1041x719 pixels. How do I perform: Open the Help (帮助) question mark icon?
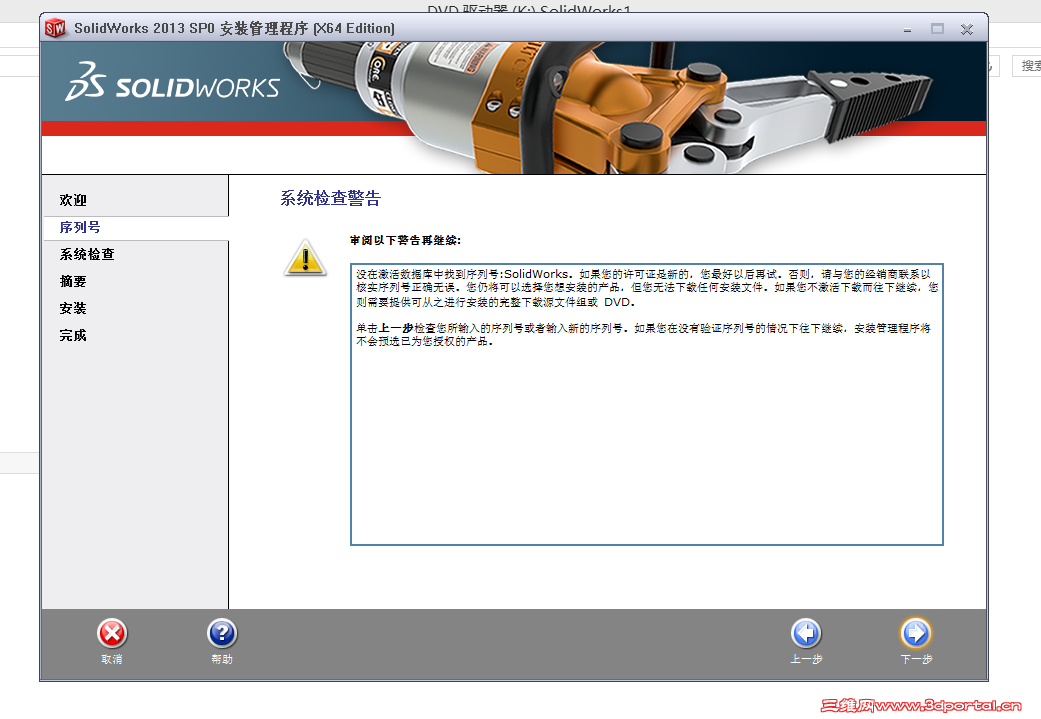[x=222, y=633]
